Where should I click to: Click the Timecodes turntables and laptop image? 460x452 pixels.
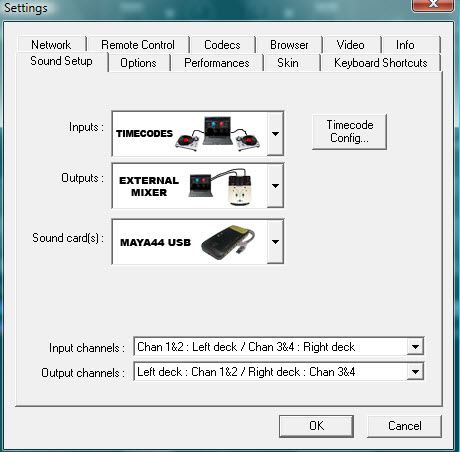[x=218, y=134]
